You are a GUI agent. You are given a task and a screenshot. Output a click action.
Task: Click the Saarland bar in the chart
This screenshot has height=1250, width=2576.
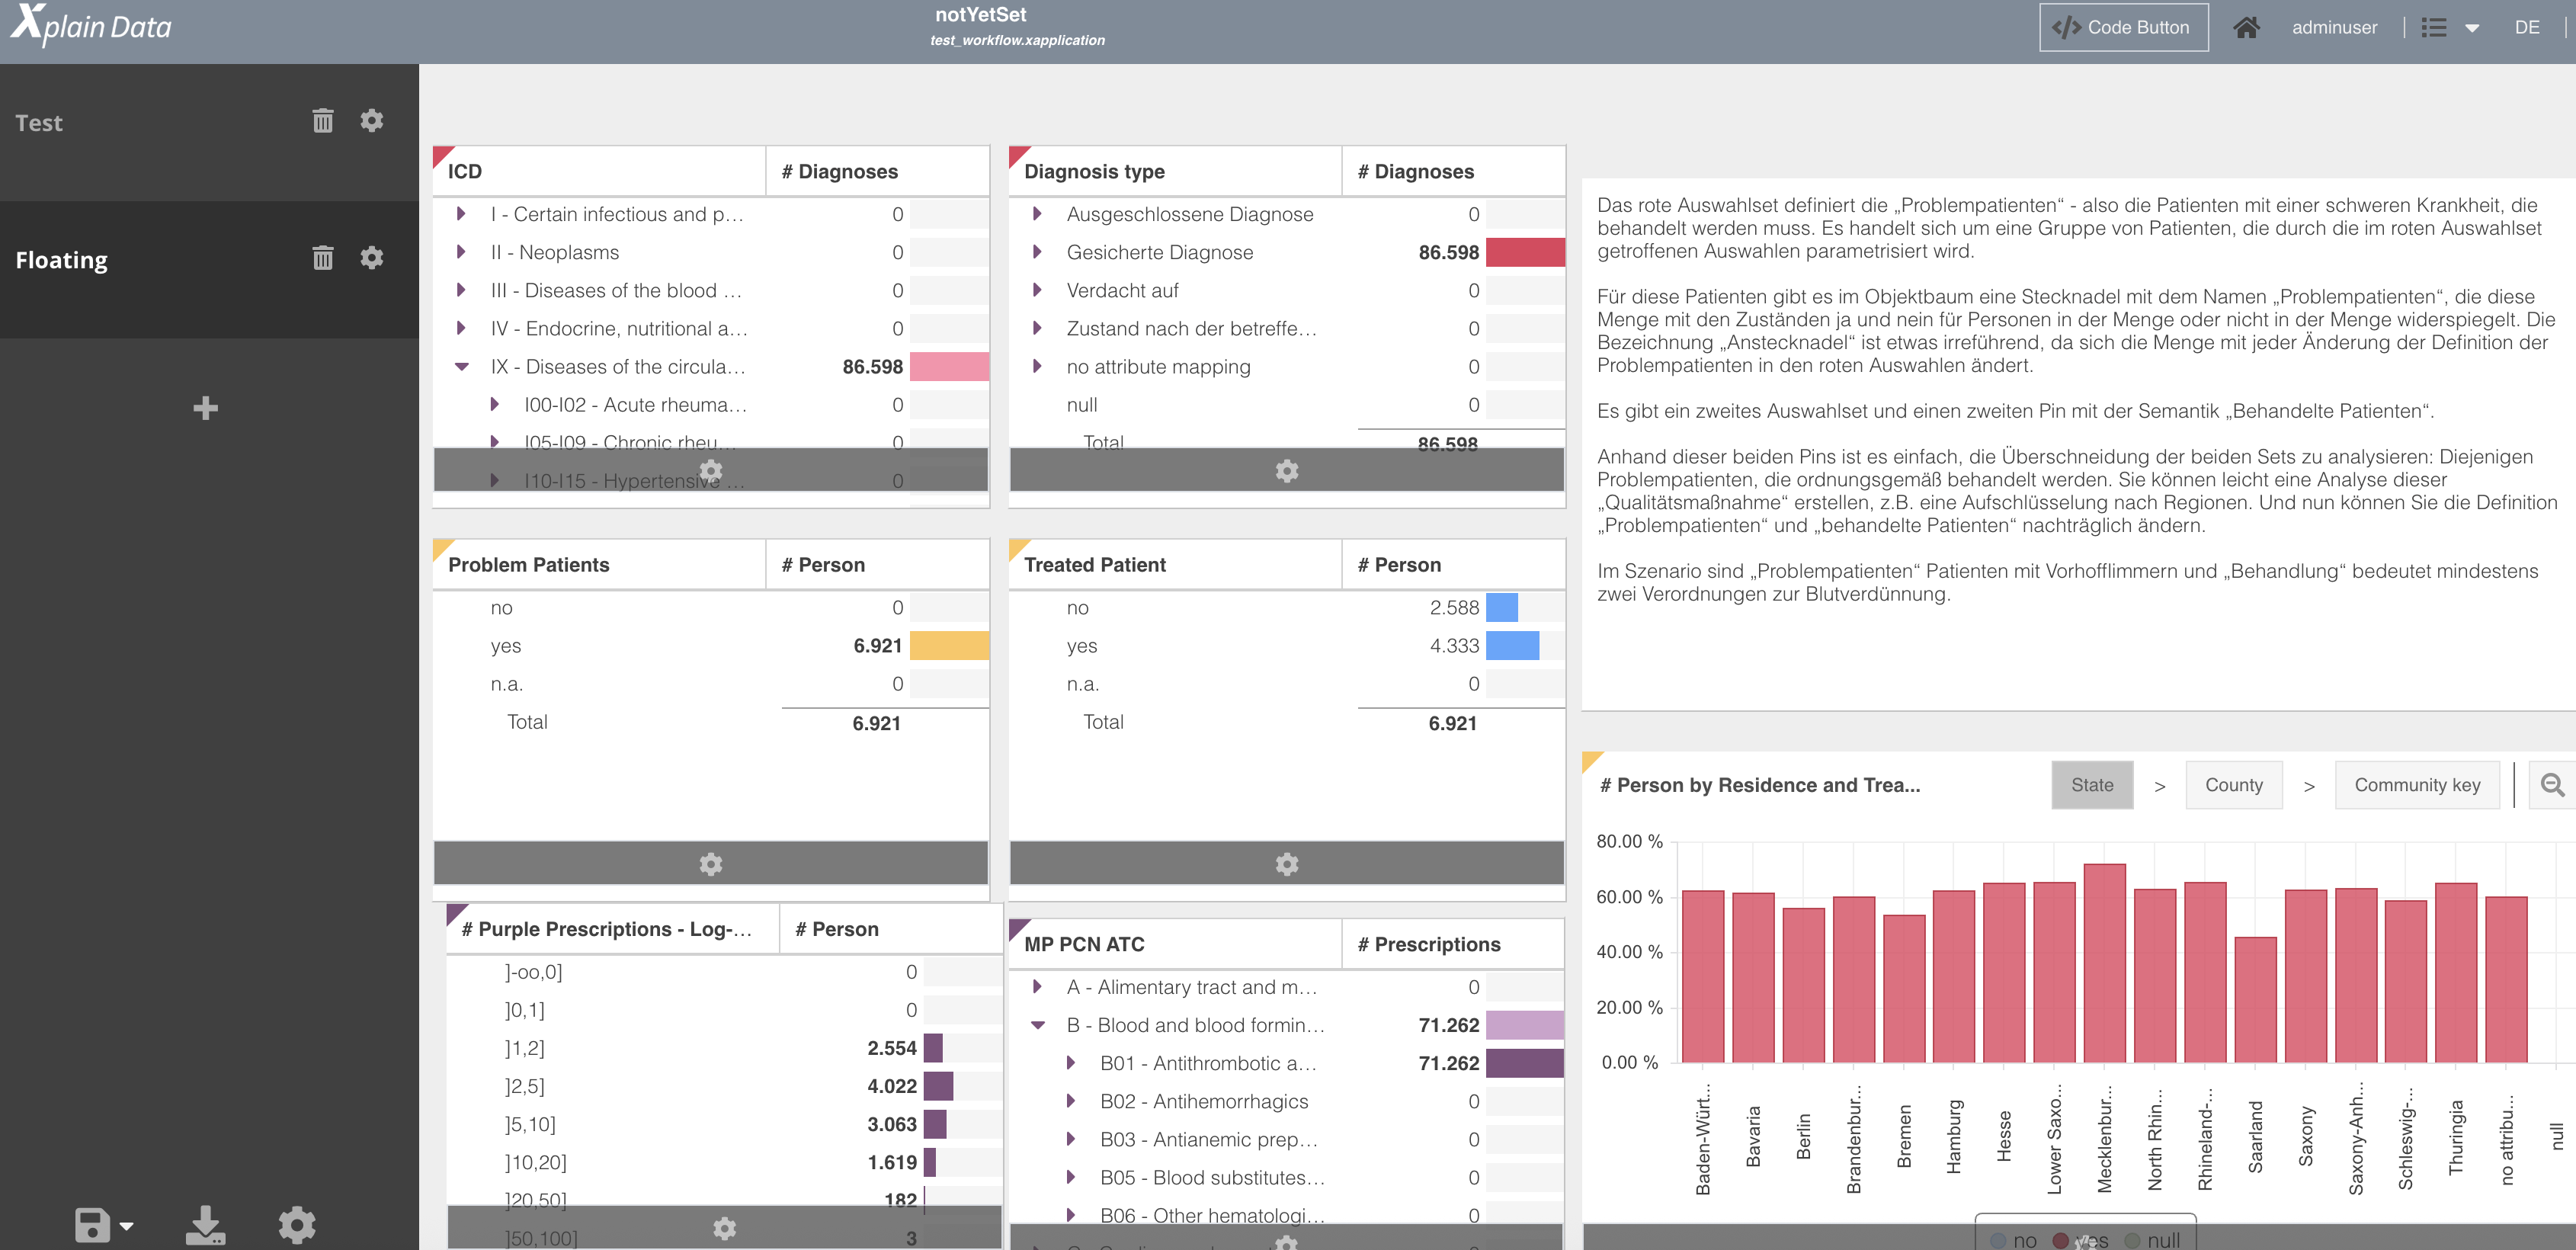[x=2255, y=999]
